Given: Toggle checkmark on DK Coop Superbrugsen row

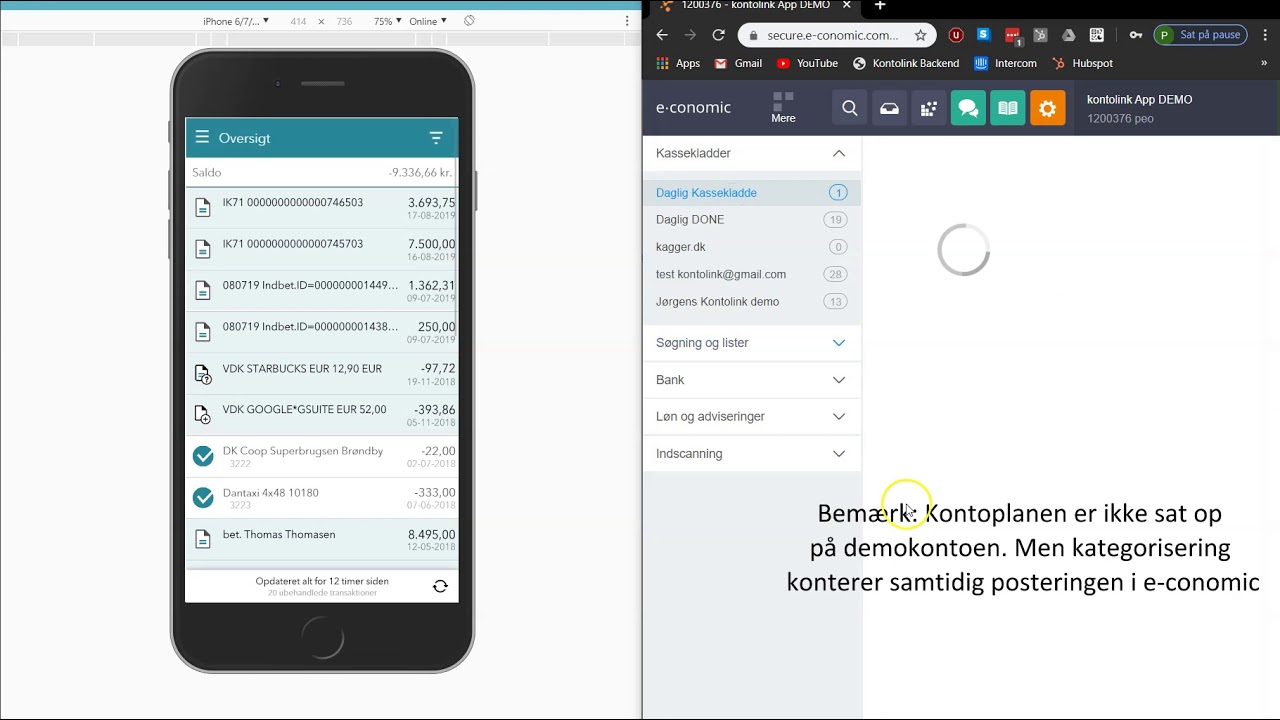Looking at the screenshot, I should 203,456.
